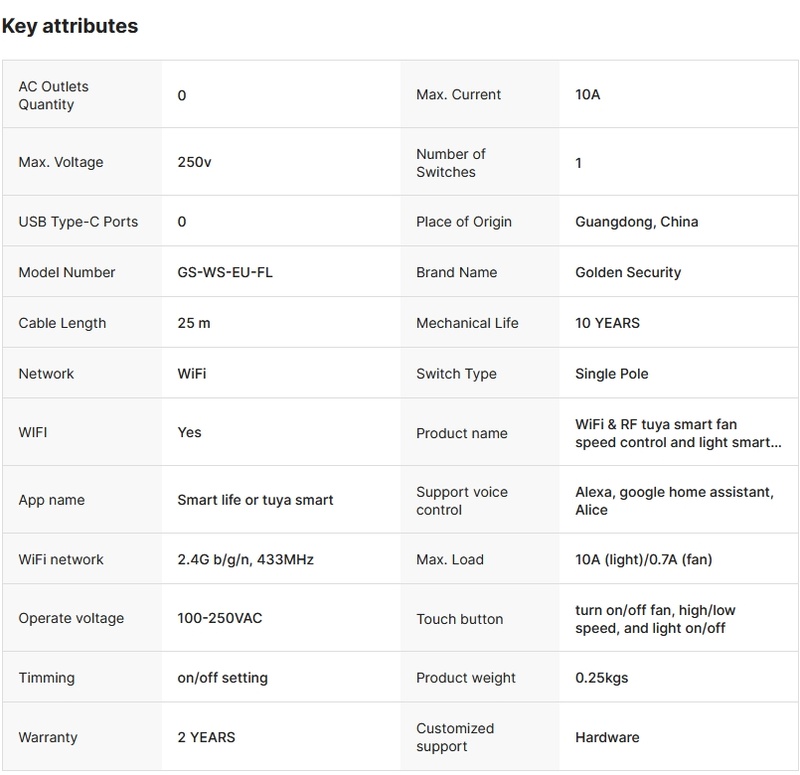Click the 0.25kgs product weight value

601,677
